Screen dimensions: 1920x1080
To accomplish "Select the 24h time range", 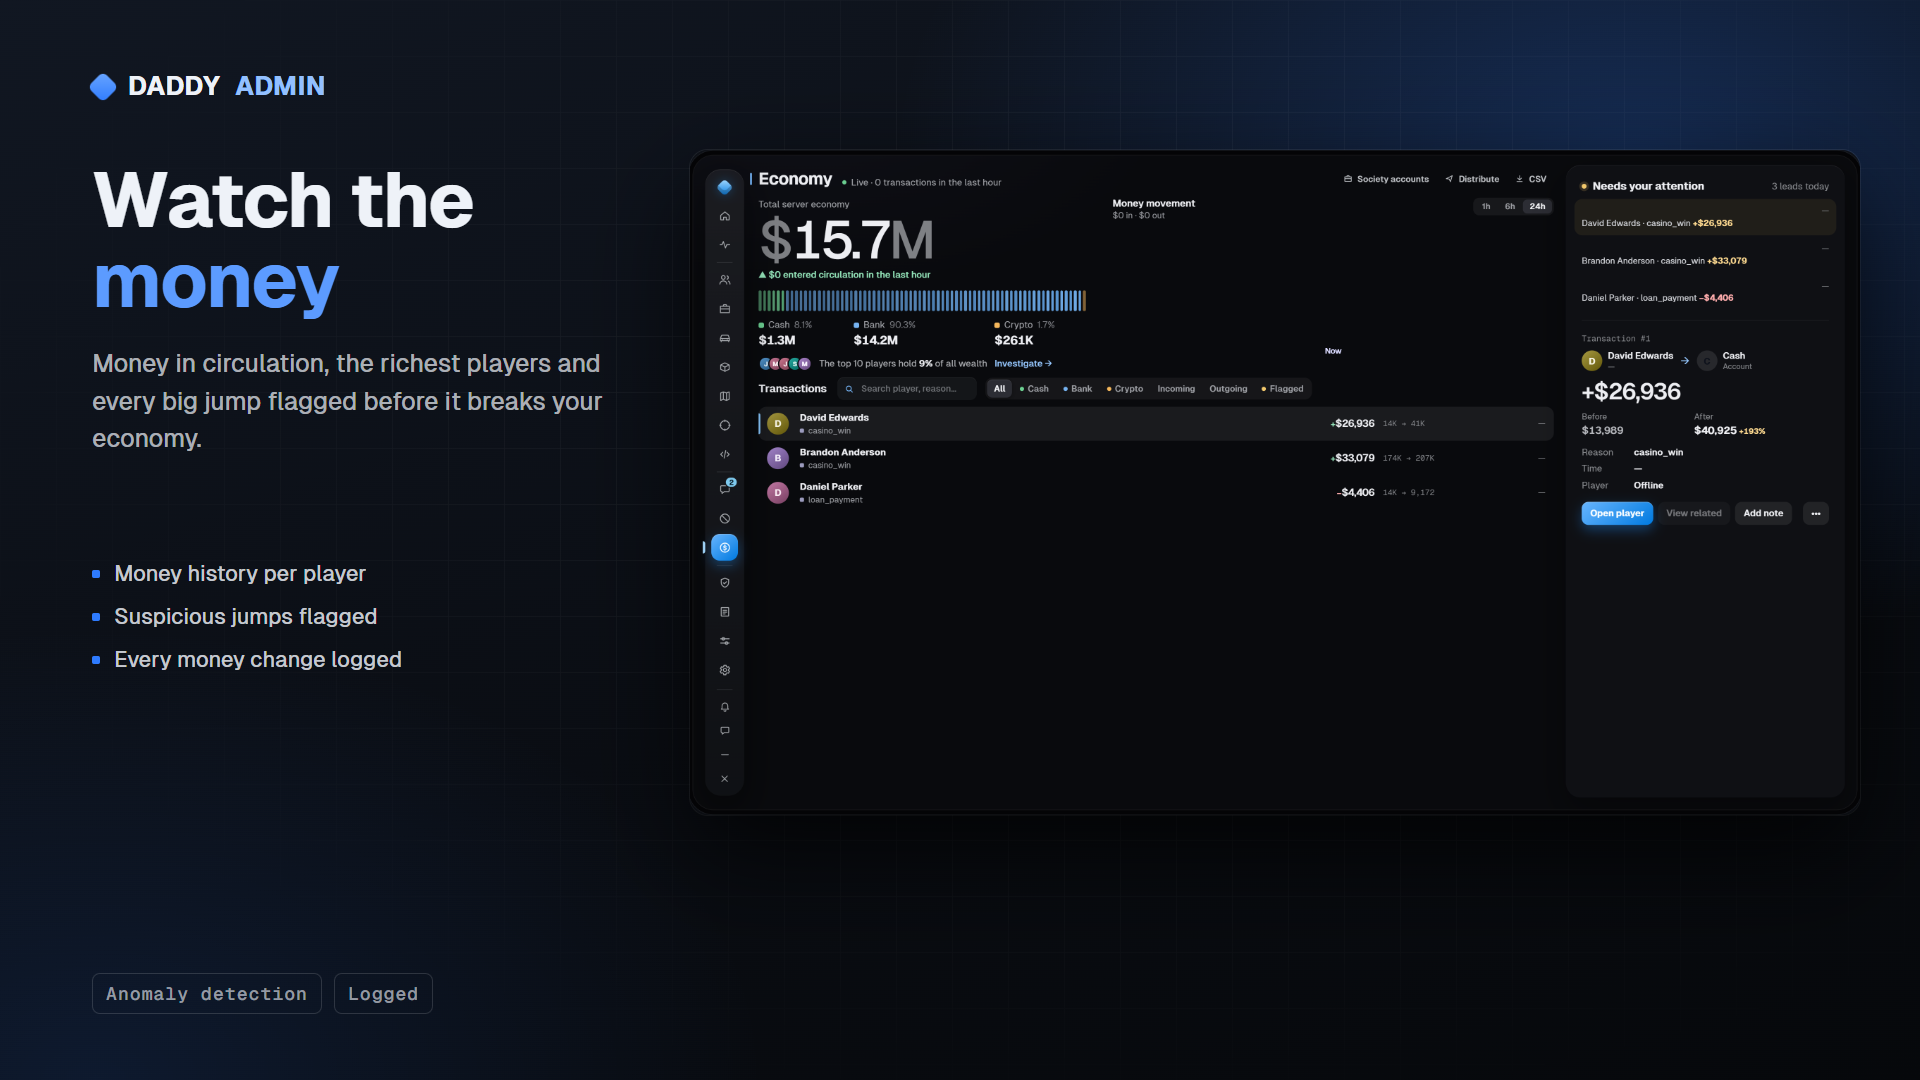I will [x=1537, y=207].
